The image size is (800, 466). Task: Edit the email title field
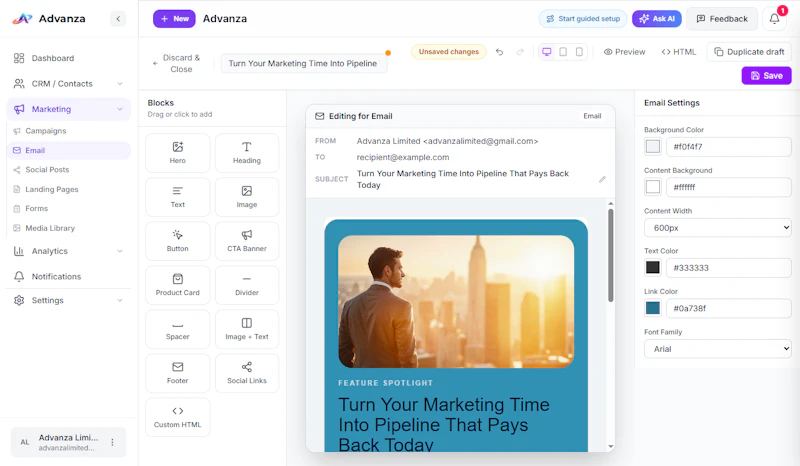[304, 63]
